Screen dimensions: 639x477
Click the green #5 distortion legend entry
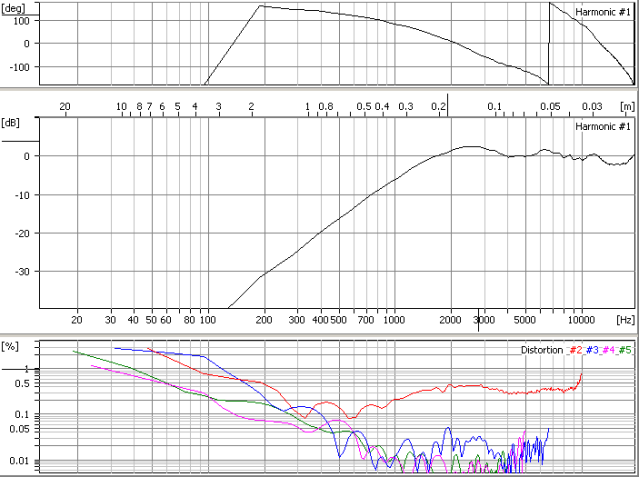click(x=625, y=350)
